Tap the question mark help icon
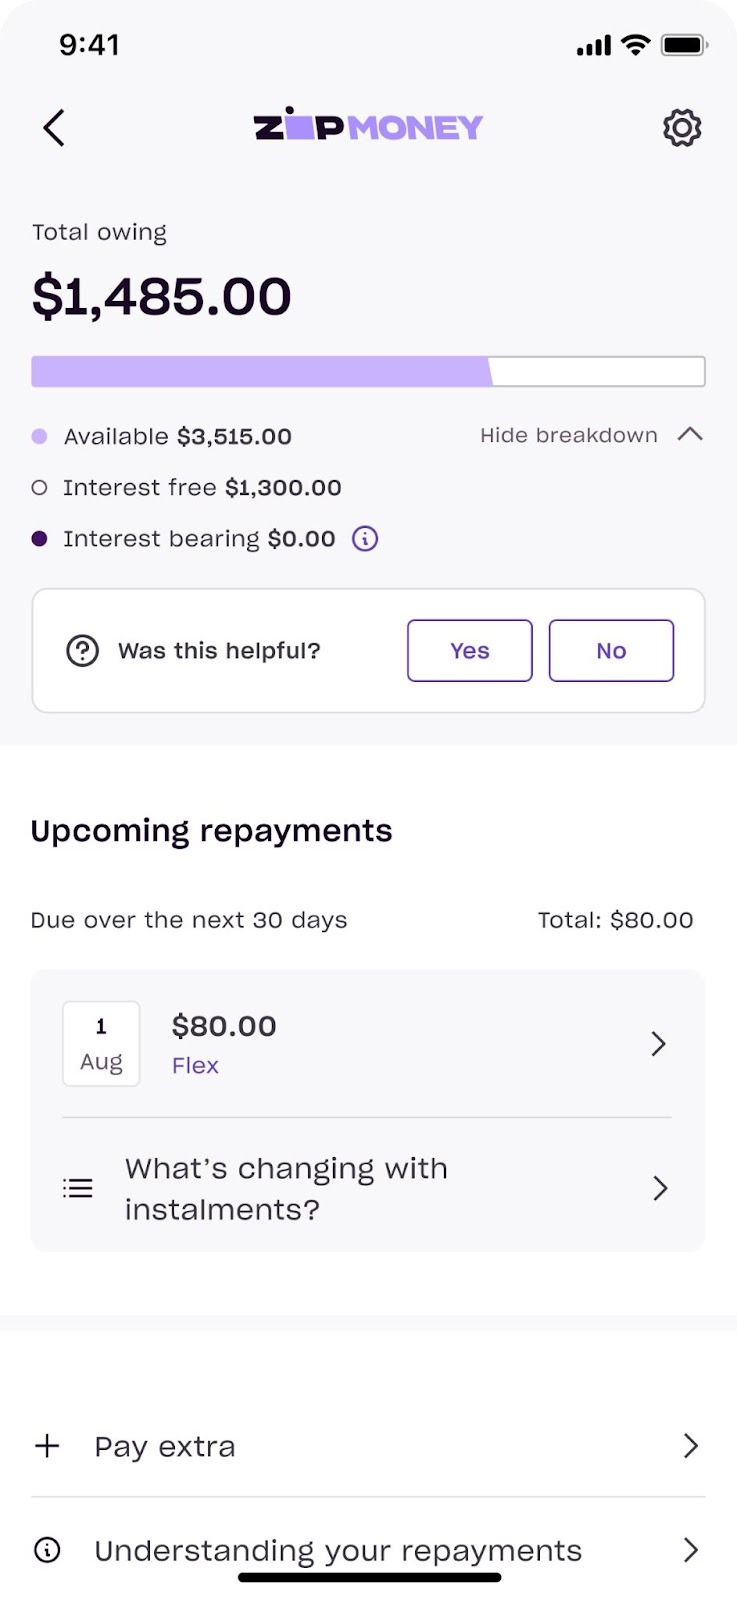Viewport: 737px width, 1600px height. (82, 651)
